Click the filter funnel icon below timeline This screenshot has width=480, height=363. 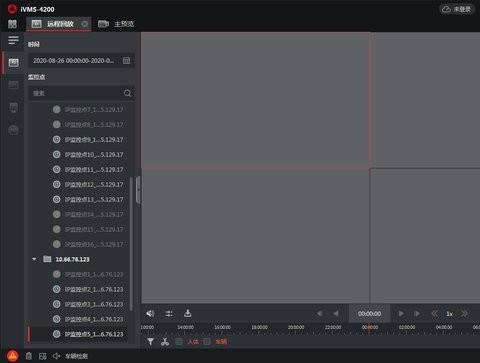[x=151, y=342]
